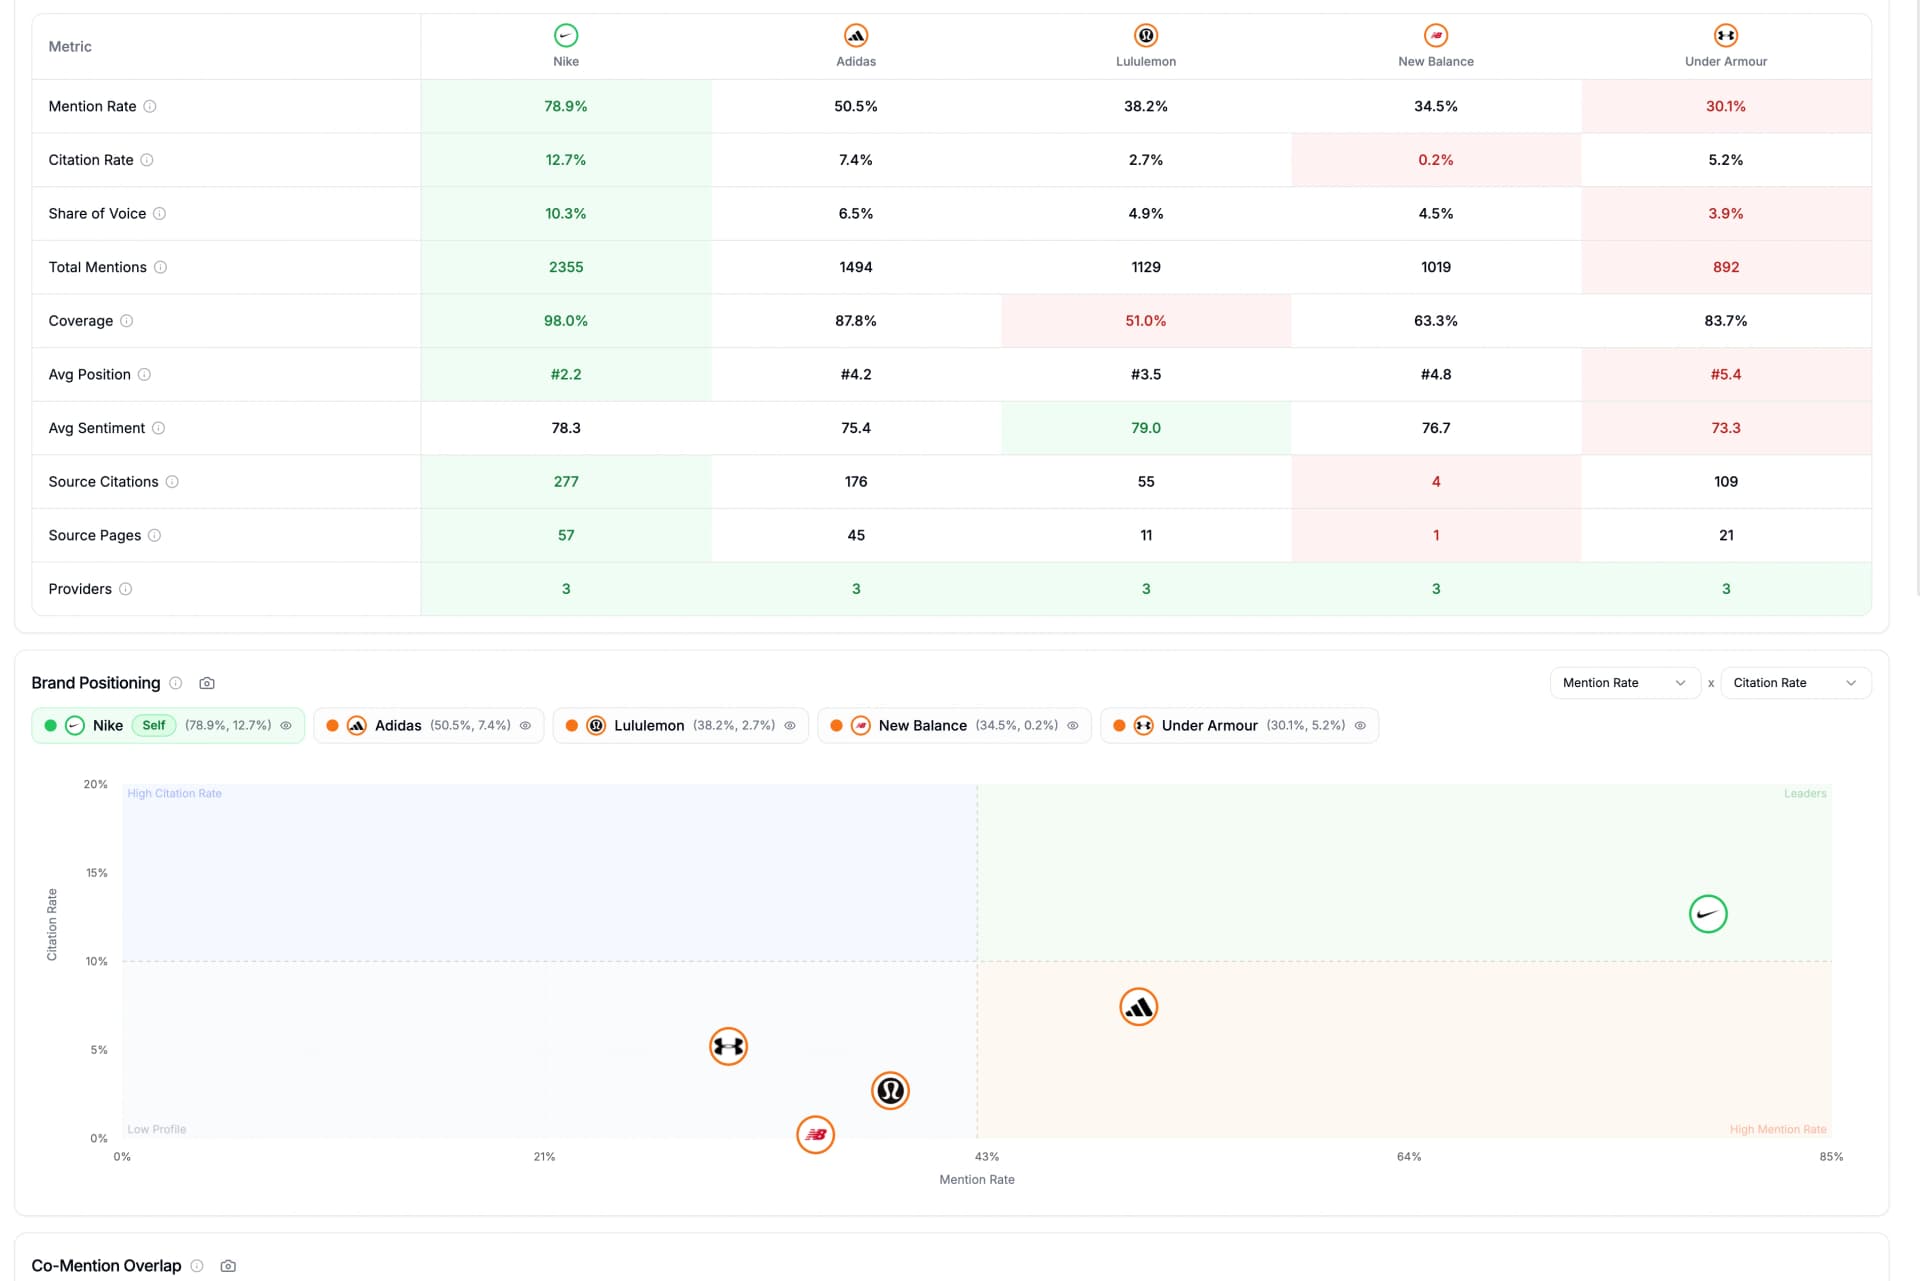The image size is (1920, 1281).
Task: Click the New Balance legend chip label
Action: 923,726
